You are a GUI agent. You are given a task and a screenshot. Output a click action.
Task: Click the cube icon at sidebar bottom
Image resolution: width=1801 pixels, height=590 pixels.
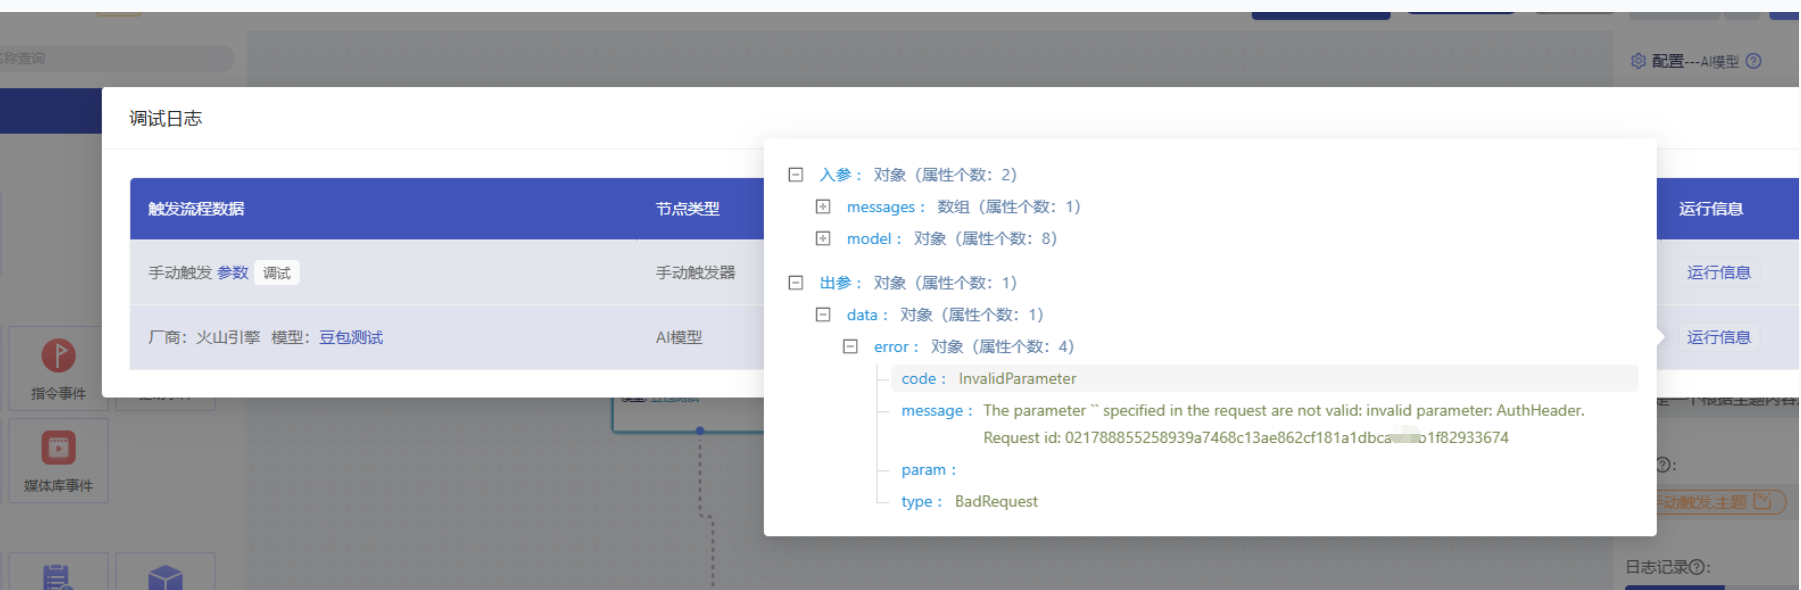point(165,578)
